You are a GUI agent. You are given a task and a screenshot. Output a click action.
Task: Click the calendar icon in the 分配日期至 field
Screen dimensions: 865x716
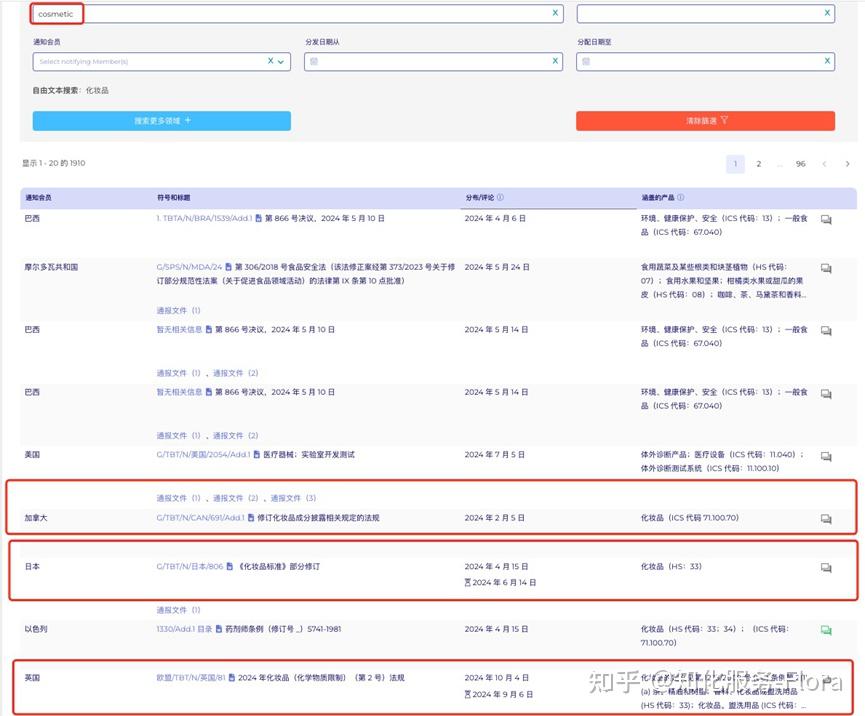[x=586, y=61]
